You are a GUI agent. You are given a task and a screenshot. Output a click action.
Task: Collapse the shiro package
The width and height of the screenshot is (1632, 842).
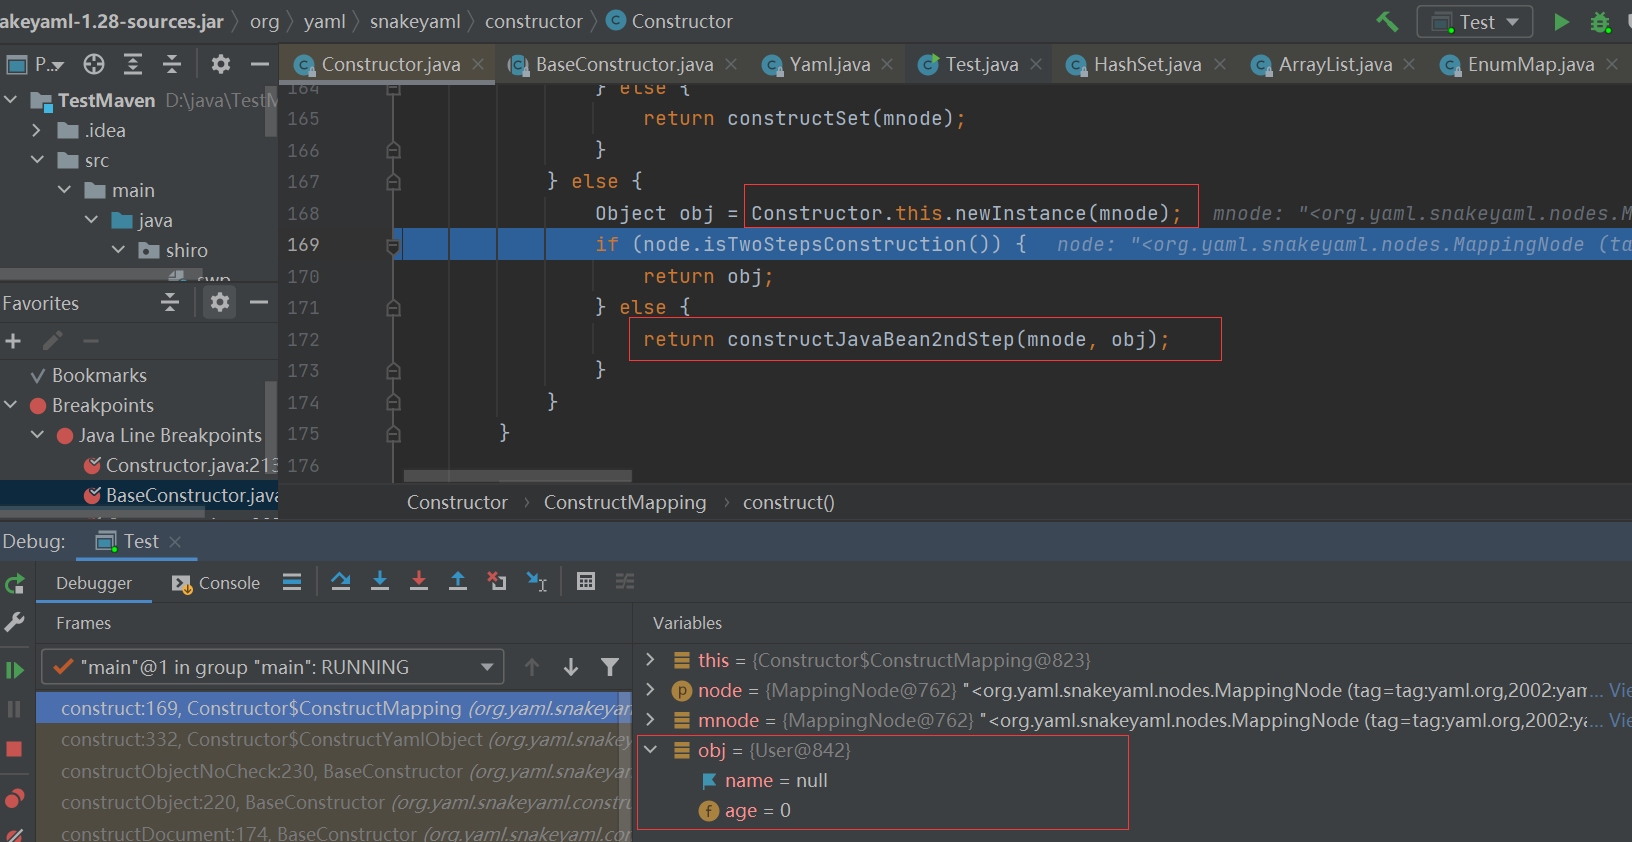pyautogui.click(x=118, y=250)
